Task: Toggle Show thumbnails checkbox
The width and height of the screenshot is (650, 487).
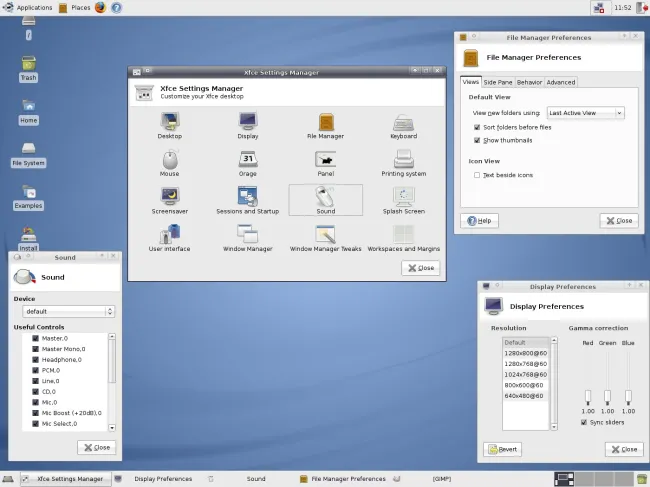Action: (477, 141)
